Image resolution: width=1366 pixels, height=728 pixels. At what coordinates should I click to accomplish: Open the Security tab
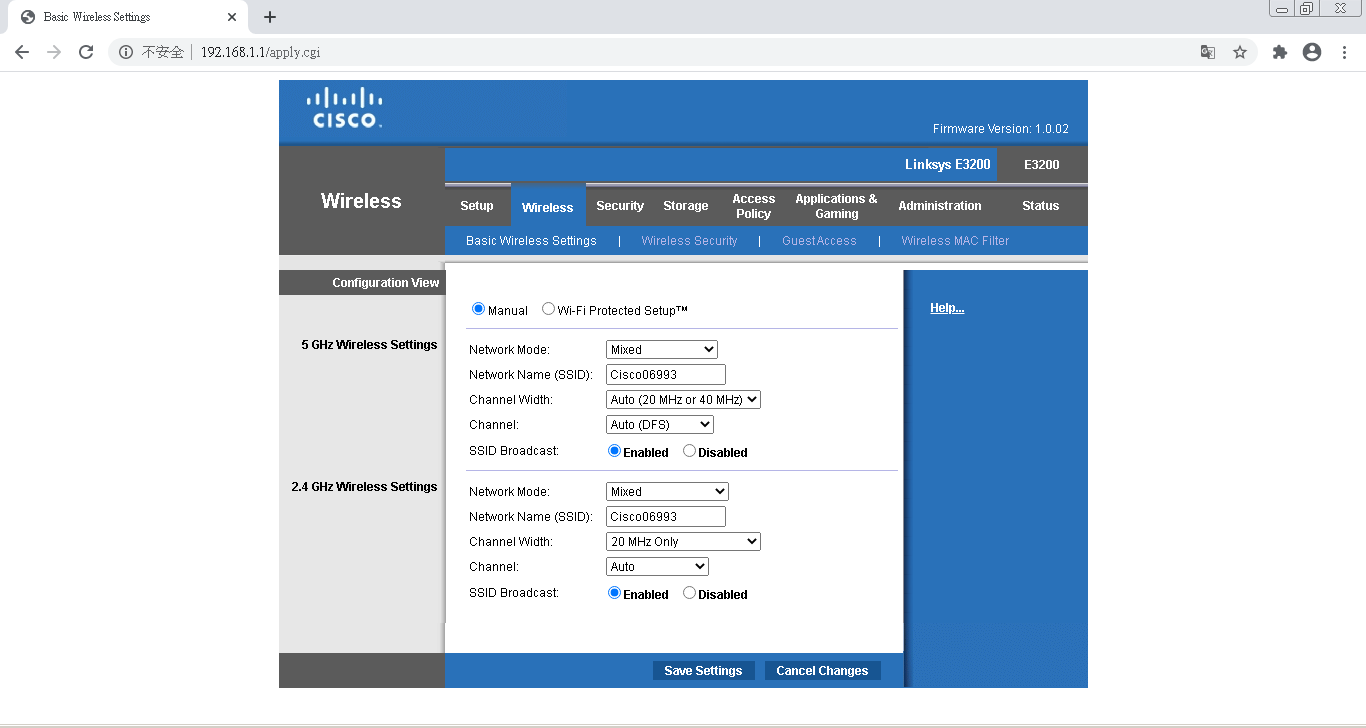620,206
